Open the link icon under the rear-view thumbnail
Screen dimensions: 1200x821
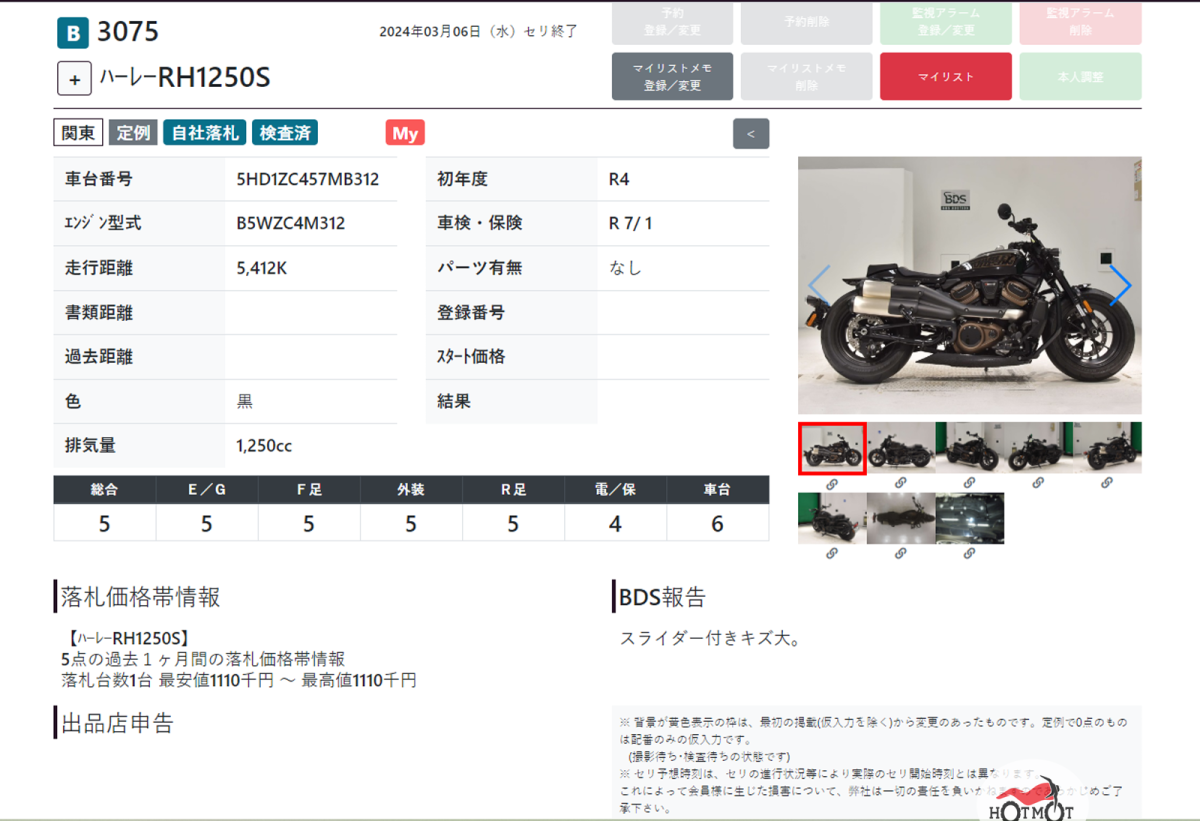pyautogui.click(x=832, y=553)
